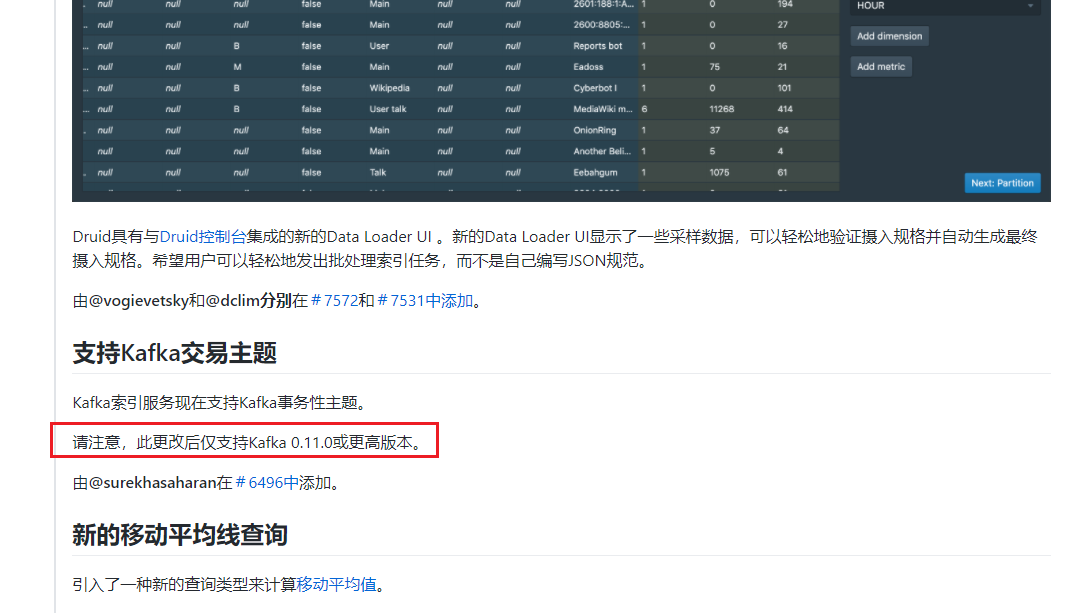Click the Add dimension button
1079x613 pixels.
889,36
